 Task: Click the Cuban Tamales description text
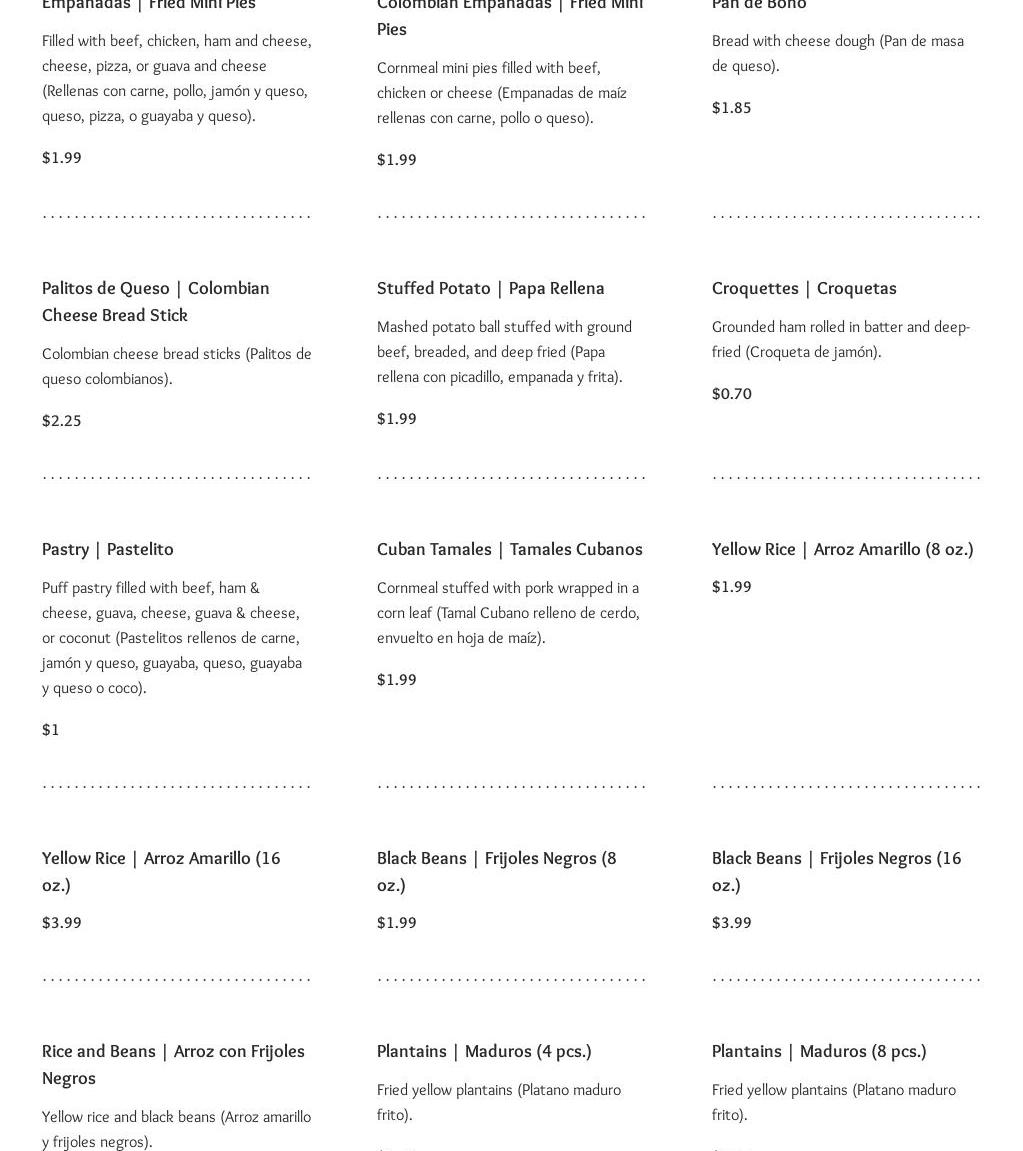[508, 612]
